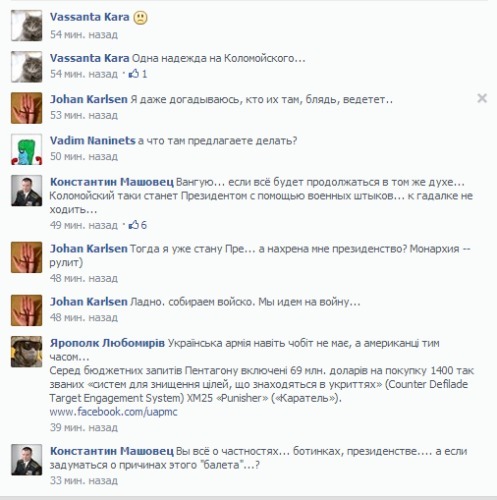Image resolution: width=497 pixels, height=500 pixels.
Task: Click Johan Karlsen name on 'Тогда я уже' comment
Action: [x=89, y=249]
